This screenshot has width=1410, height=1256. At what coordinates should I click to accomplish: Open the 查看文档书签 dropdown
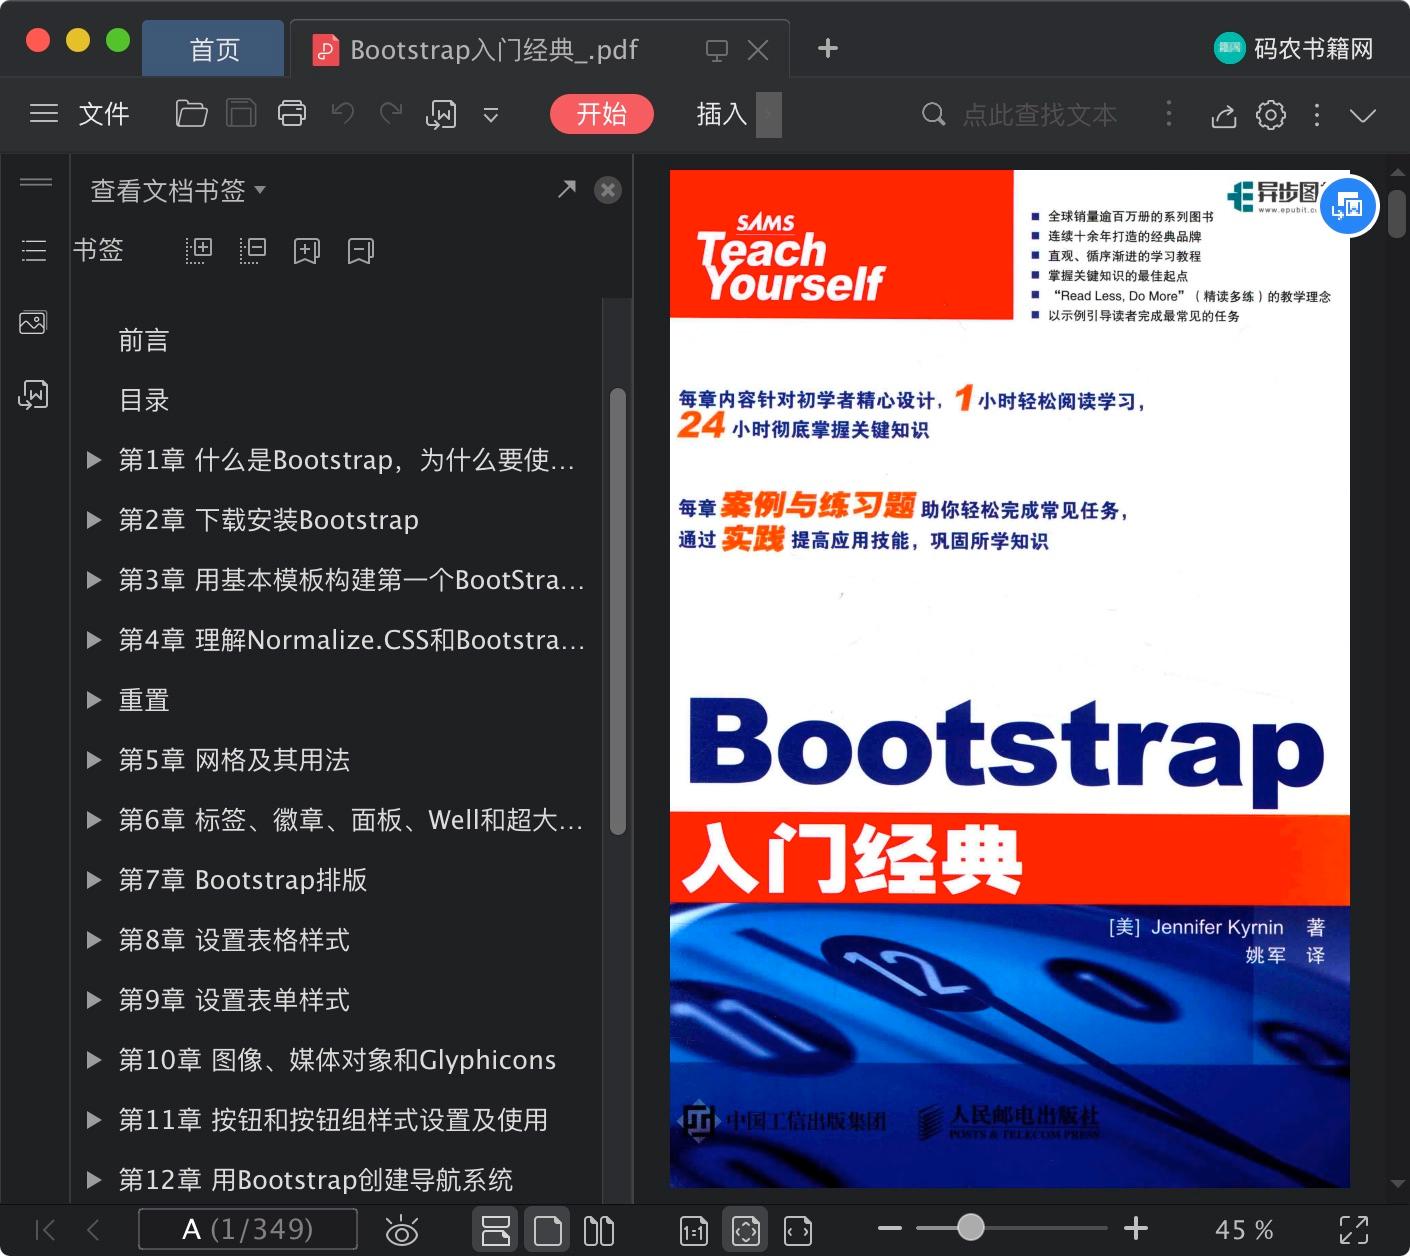tap(178, 190)
